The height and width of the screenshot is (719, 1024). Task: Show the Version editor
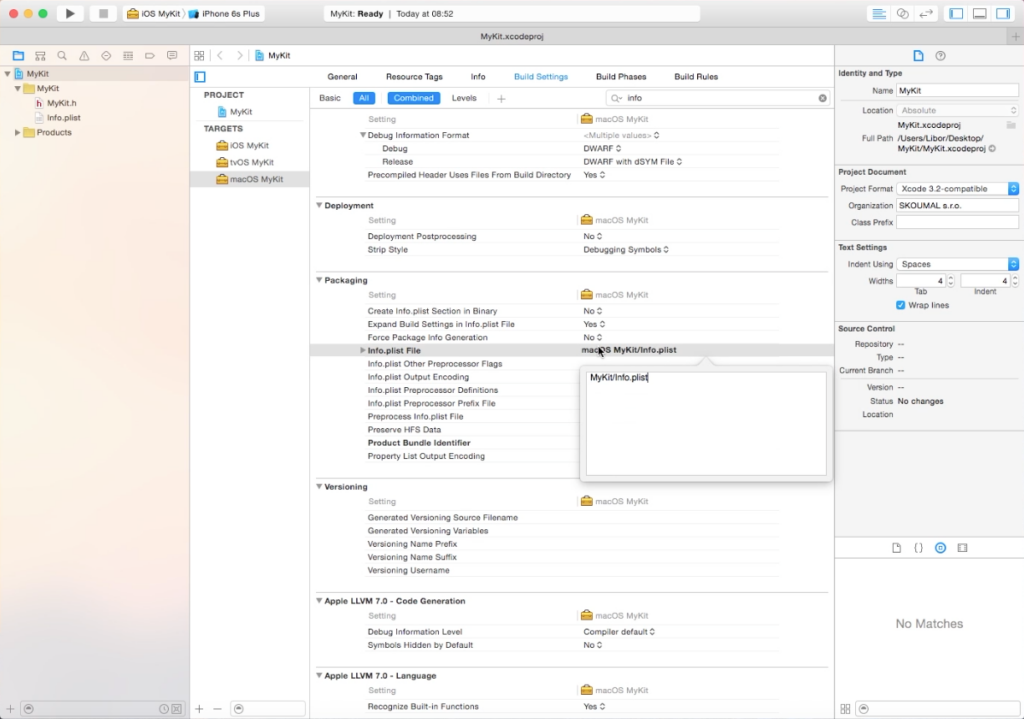tap(926, 13)
